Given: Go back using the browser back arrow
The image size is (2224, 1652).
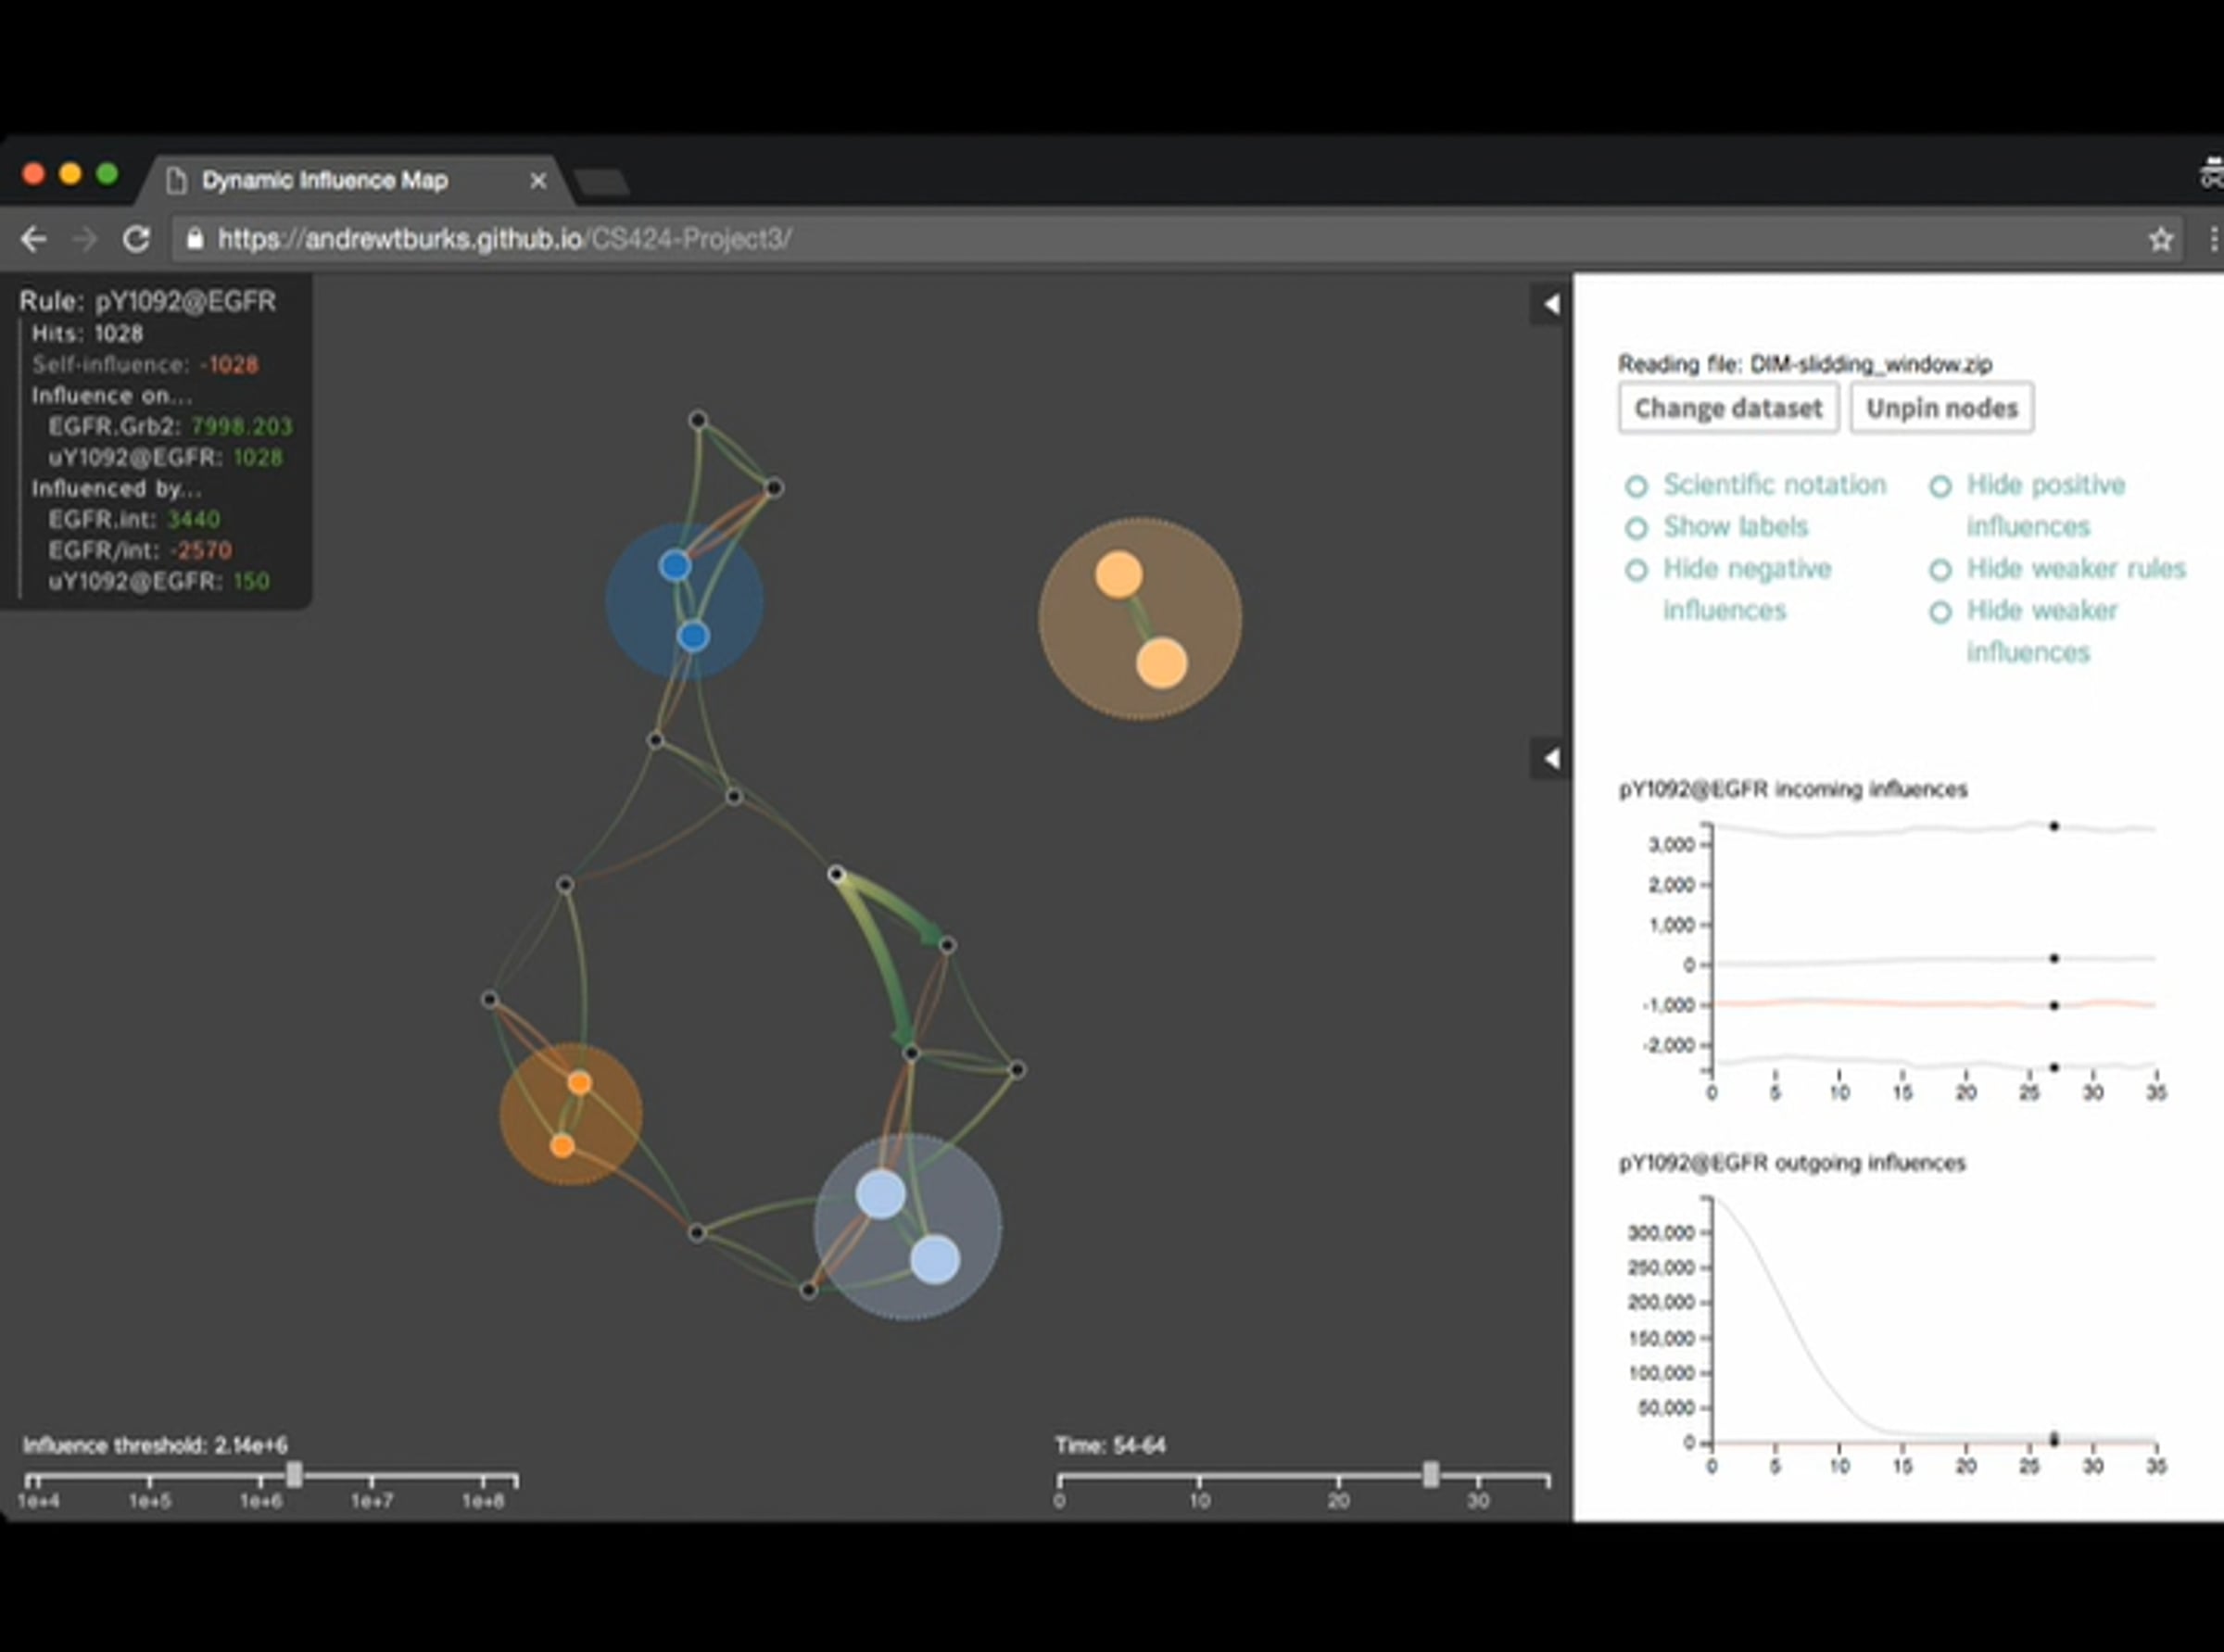Looking at the screenshot, I should tap(34, 239).
